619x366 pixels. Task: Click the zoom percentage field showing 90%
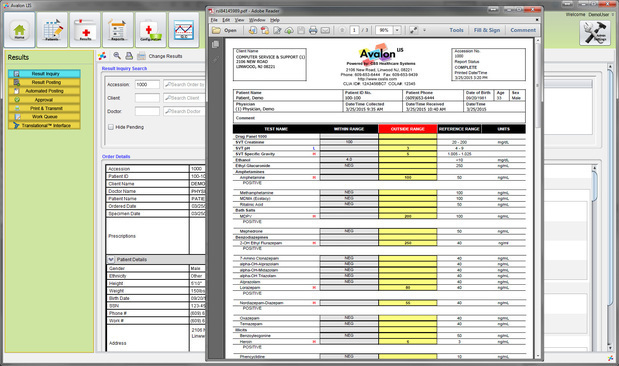pos(384,30)
